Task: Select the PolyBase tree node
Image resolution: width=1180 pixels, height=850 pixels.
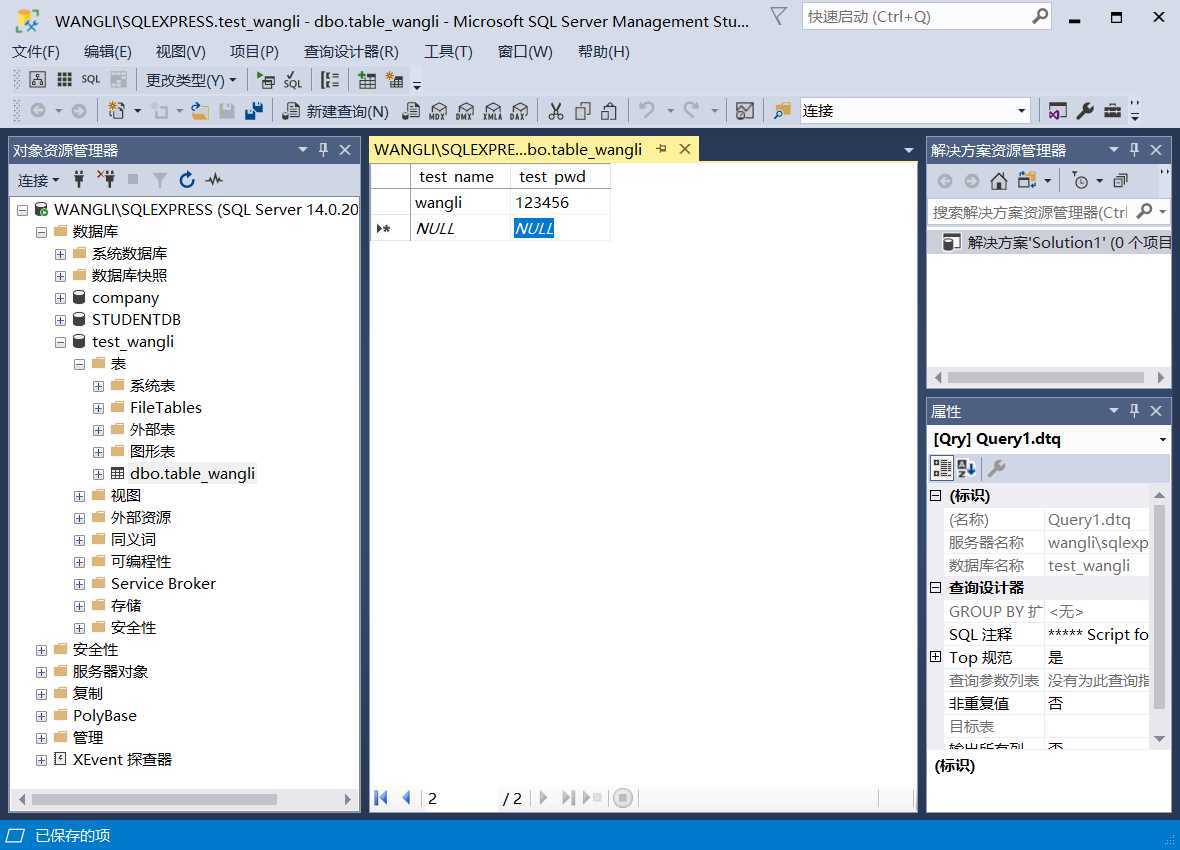Action: pos(105,715)
